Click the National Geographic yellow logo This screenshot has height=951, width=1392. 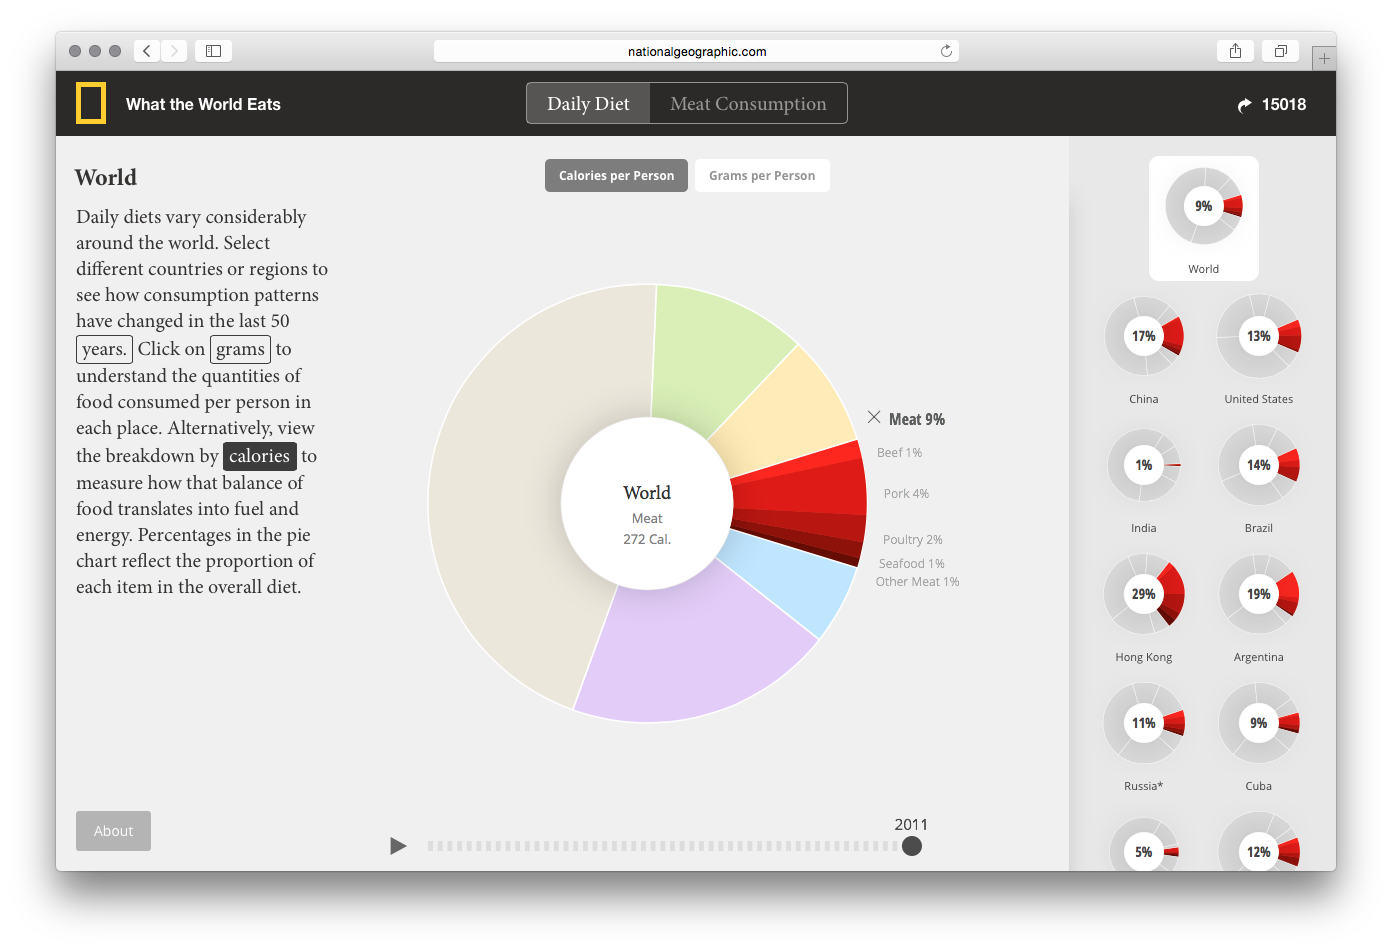(91, 104)
